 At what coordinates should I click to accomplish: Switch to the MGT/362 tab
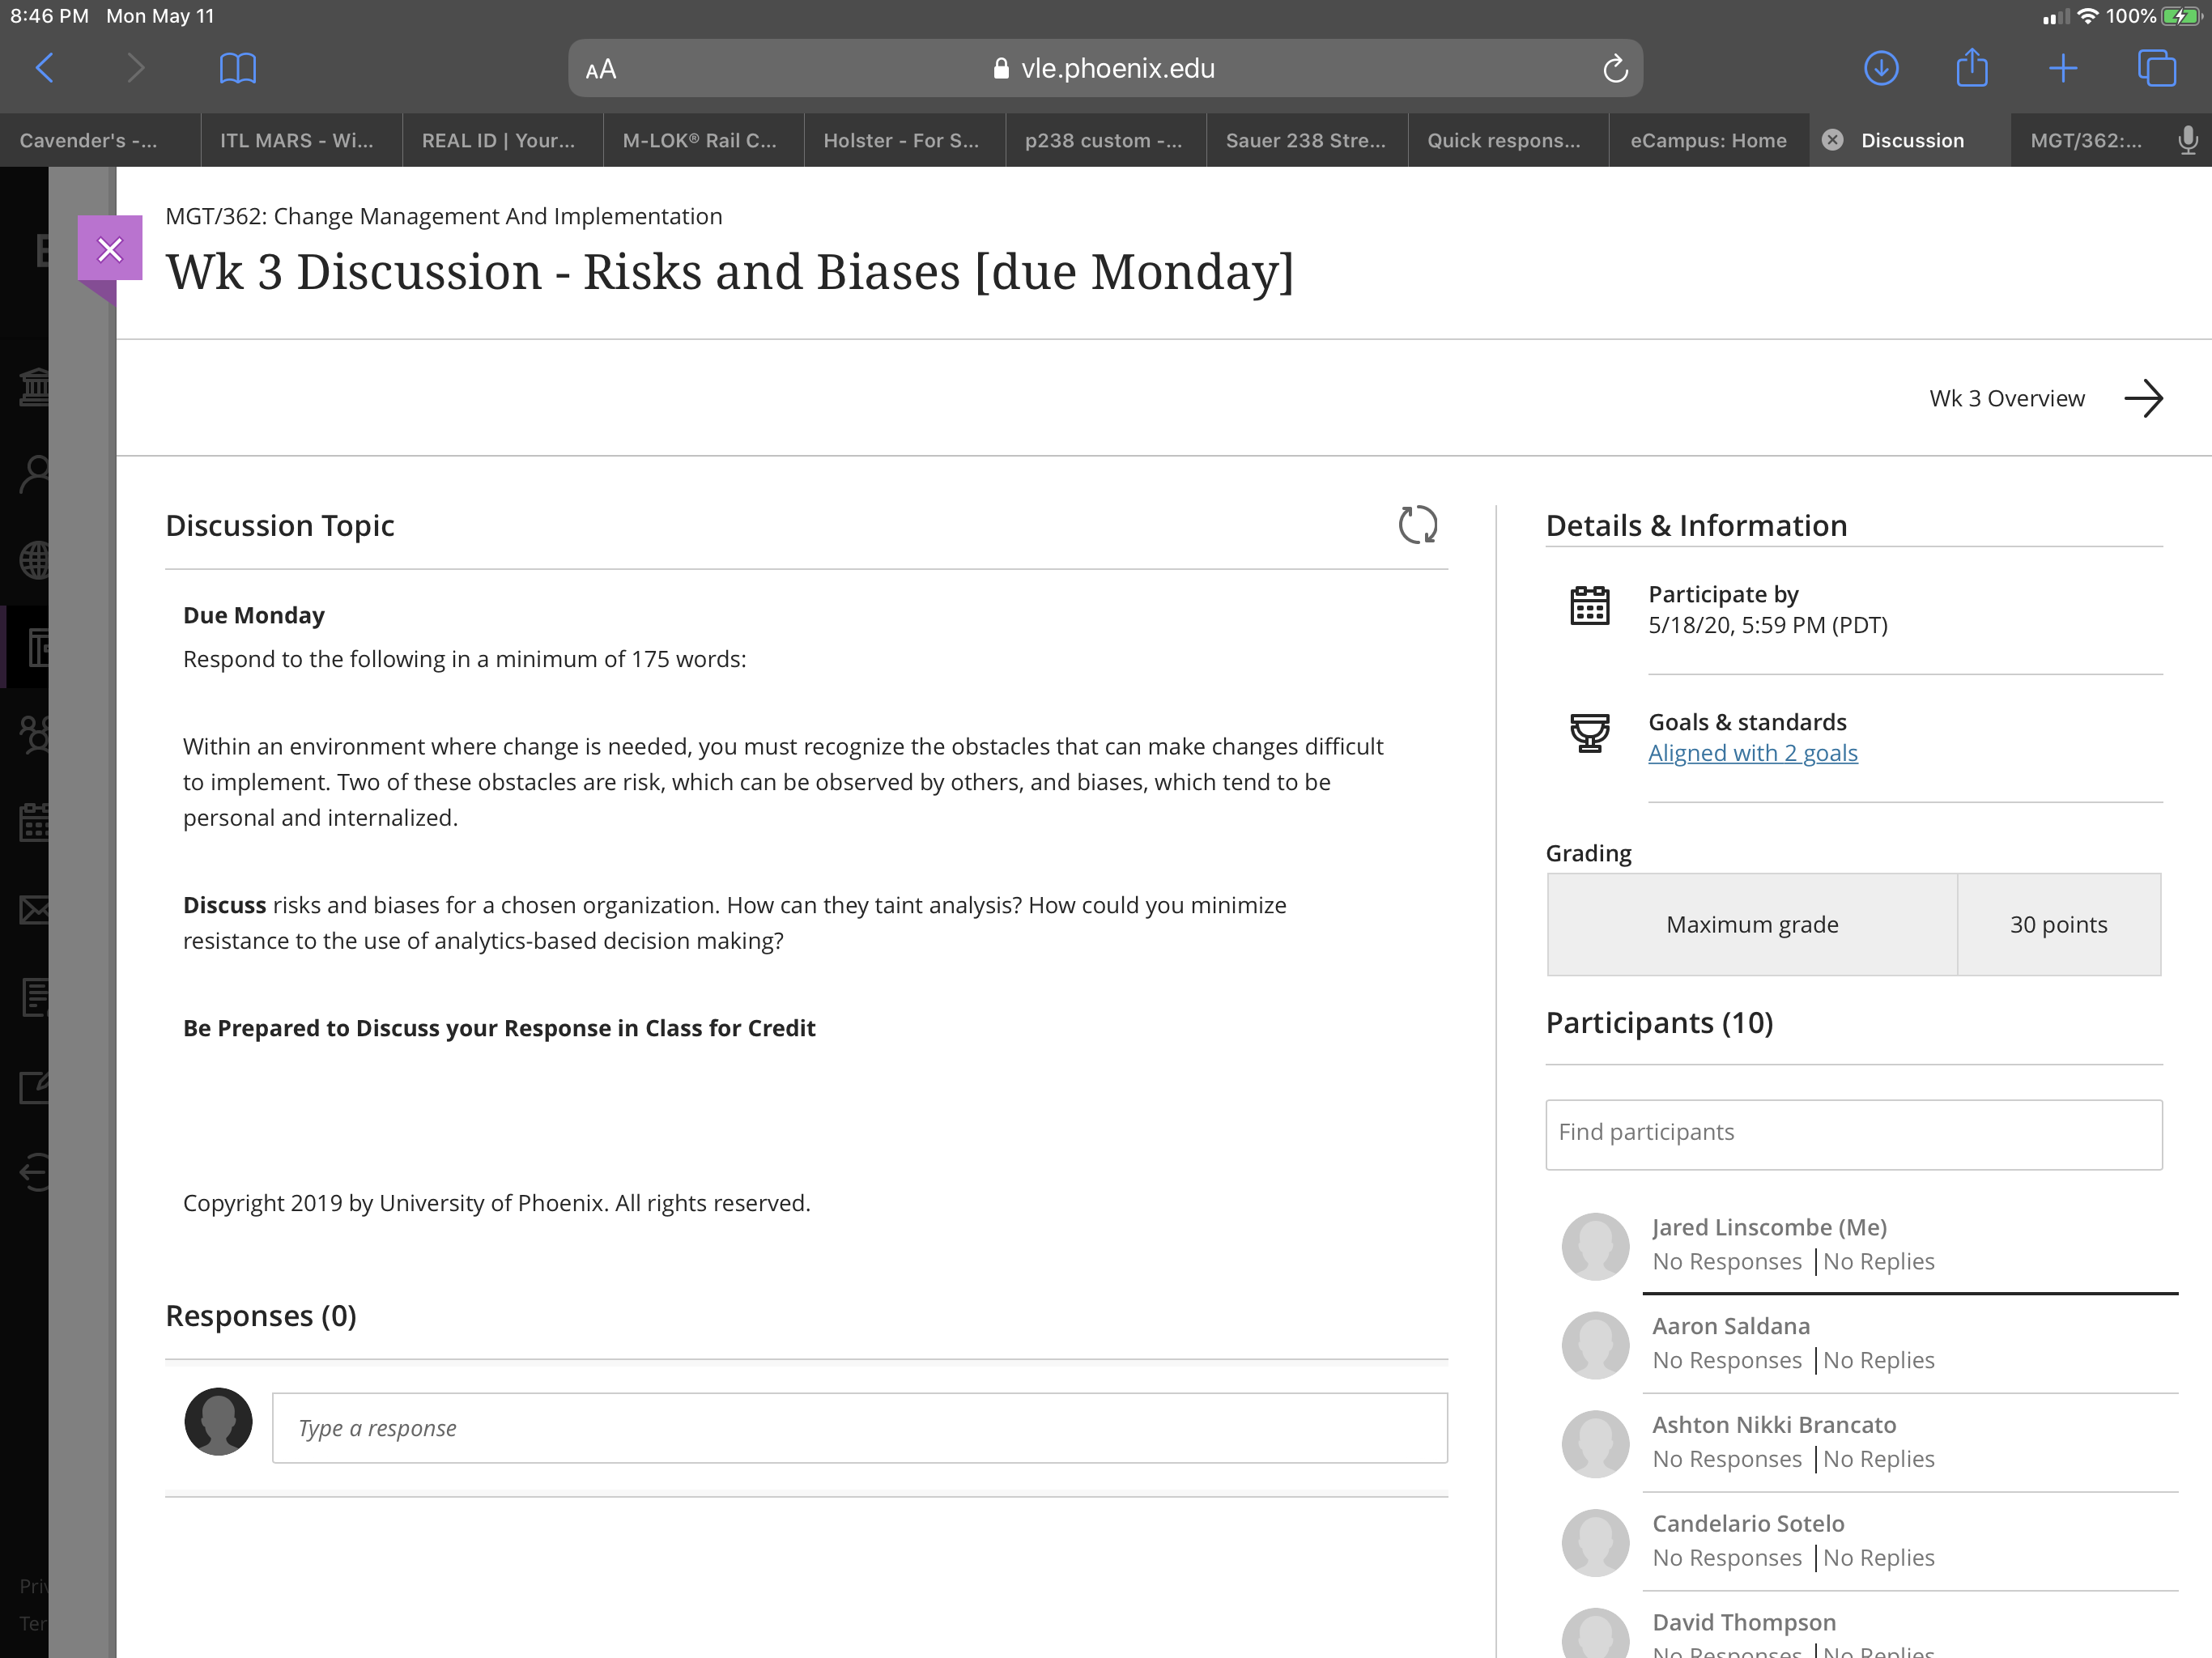coord(2086,140)
